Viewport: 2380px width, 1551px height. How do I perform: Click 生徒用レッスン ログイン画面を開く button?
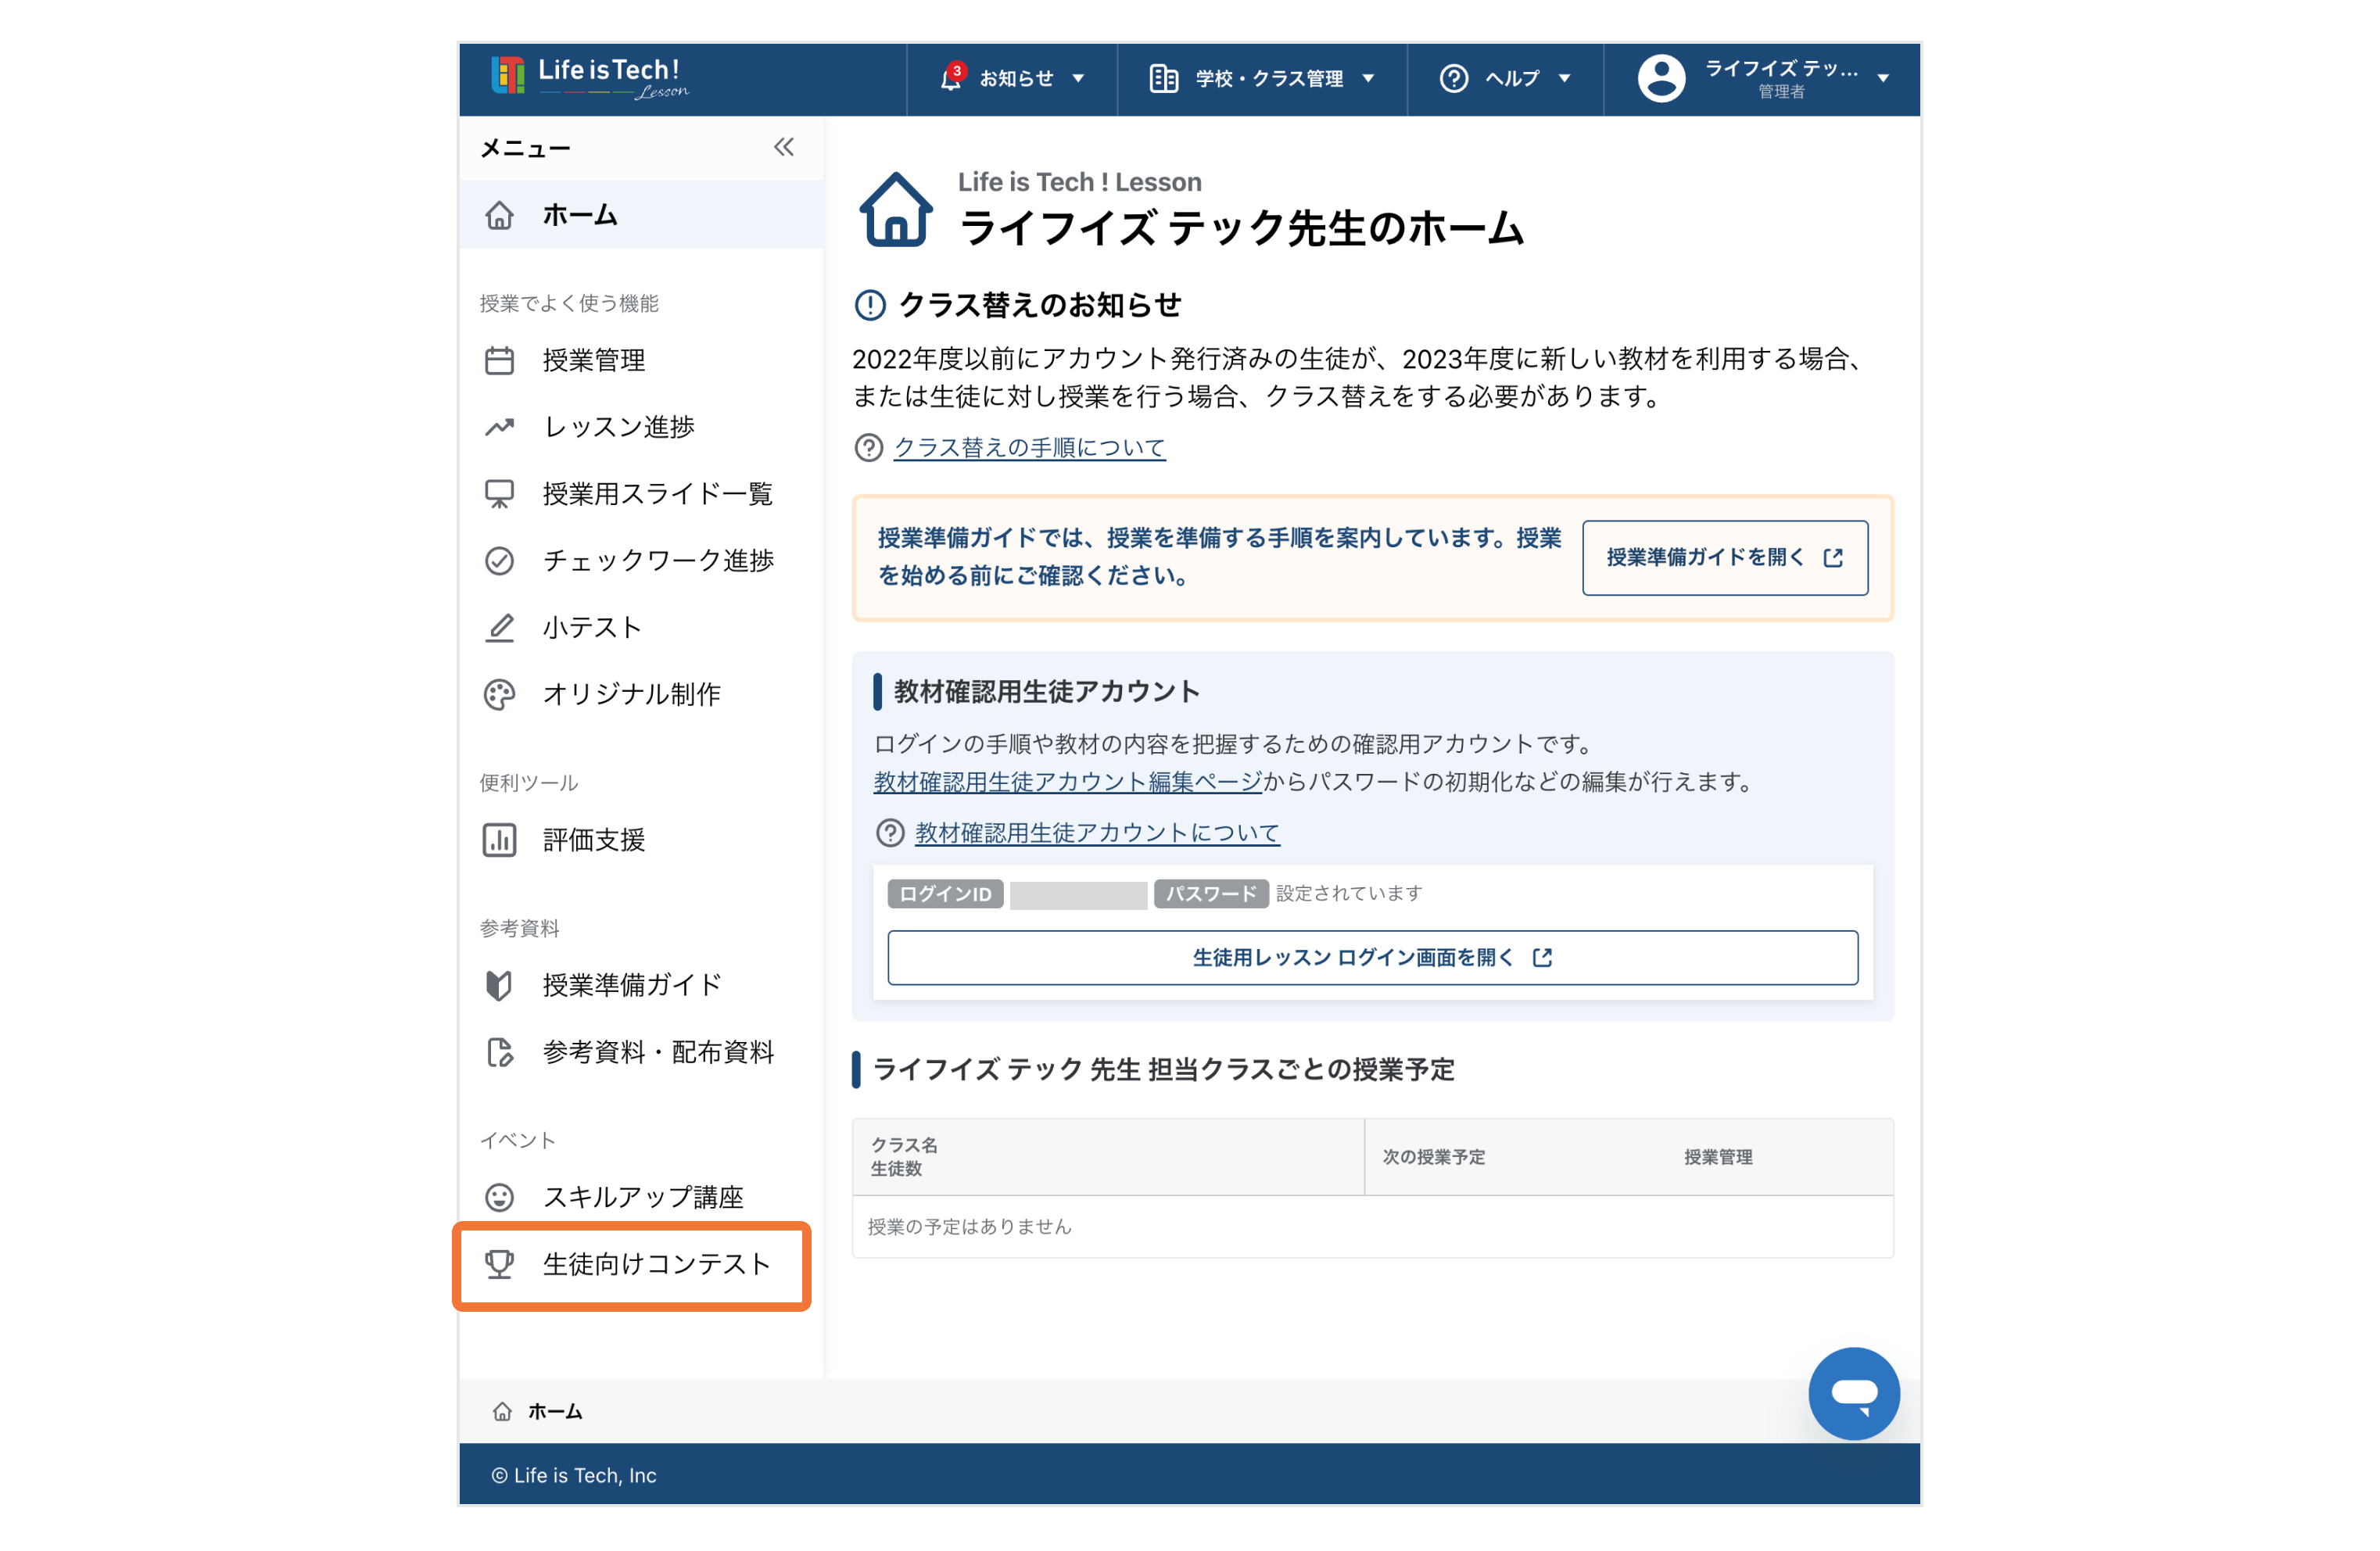click(1372, 957)
